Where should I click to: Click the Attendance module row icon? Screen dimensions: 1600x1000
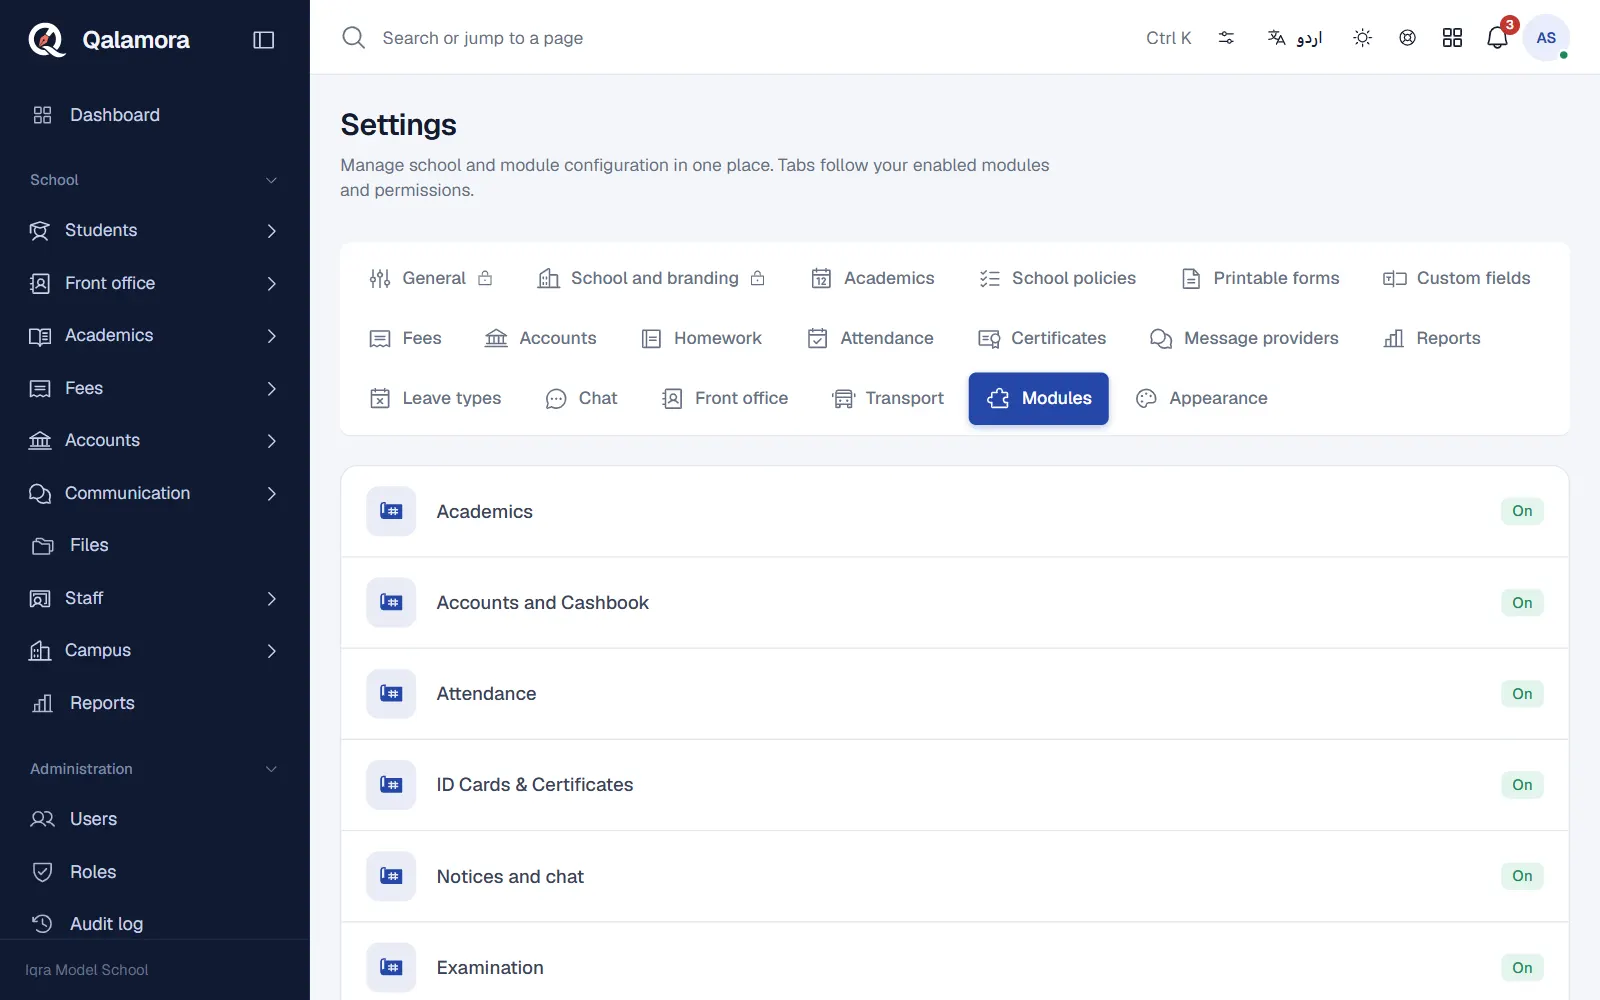(391, 694)
